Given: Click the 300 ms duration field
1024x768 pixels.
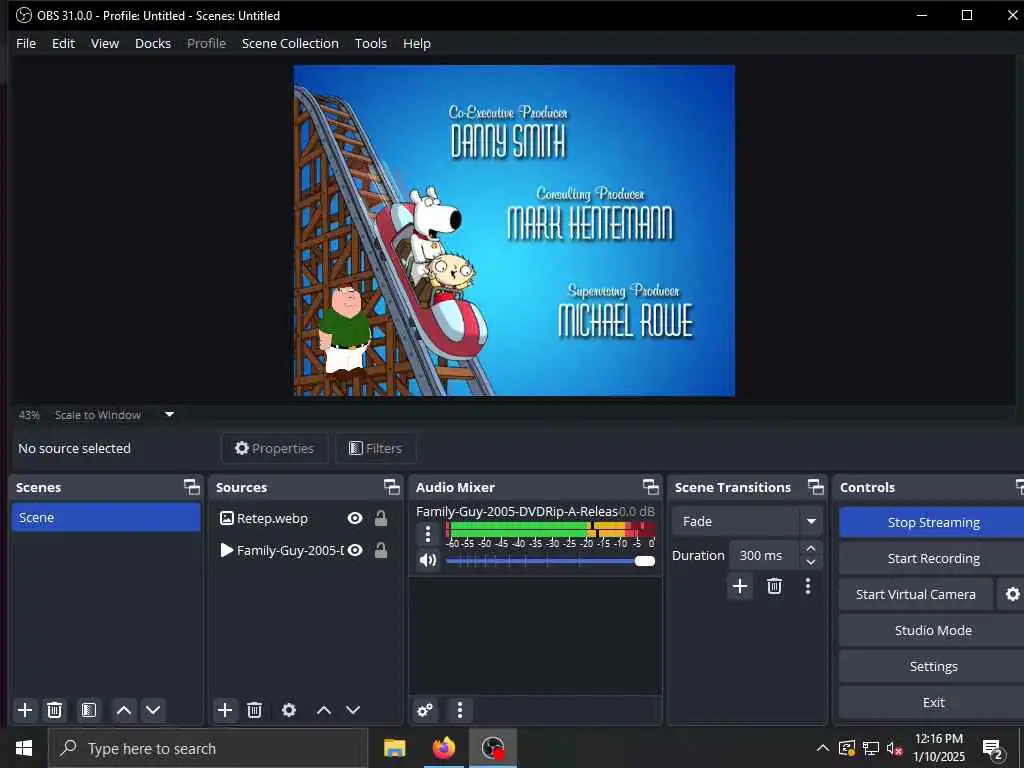Looking at the screenshot, I should [x=765, y=556].
